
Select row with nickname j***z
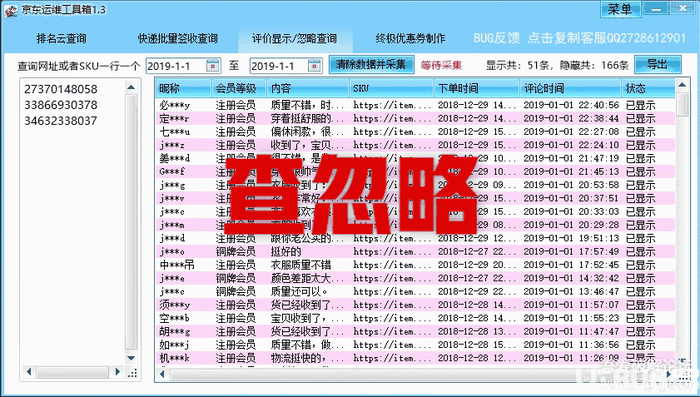coord(416,145)
